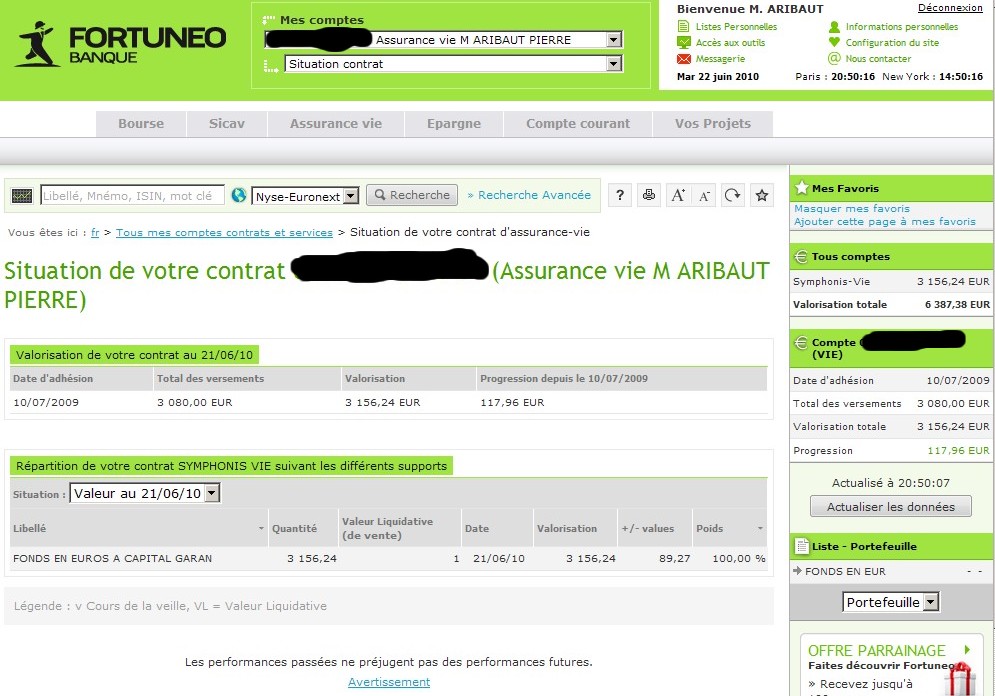Click the Nous contacter link text

(x=878, y=58)
